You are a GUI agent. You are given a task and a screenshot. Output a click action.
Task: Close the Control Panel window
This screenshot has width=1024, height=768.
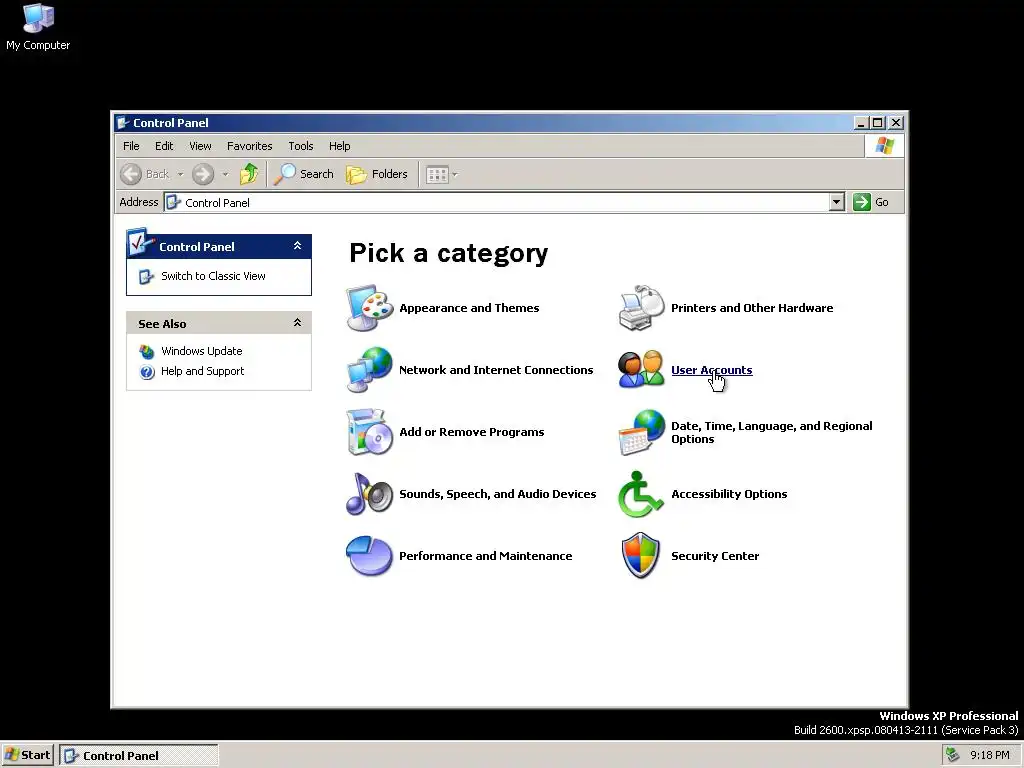tap(896, 123)
